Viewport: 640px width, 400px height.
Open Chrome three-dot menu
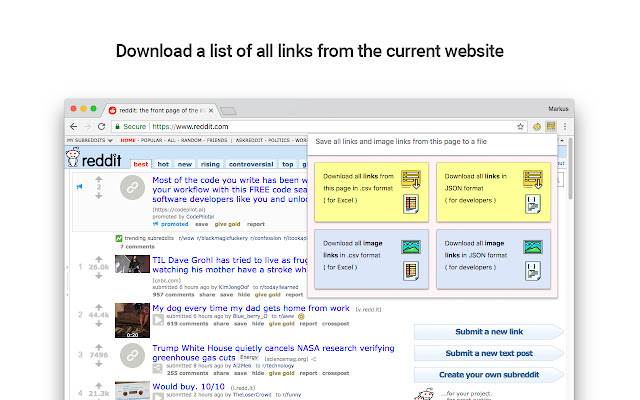pyautogui.click(x=565, y=127)
